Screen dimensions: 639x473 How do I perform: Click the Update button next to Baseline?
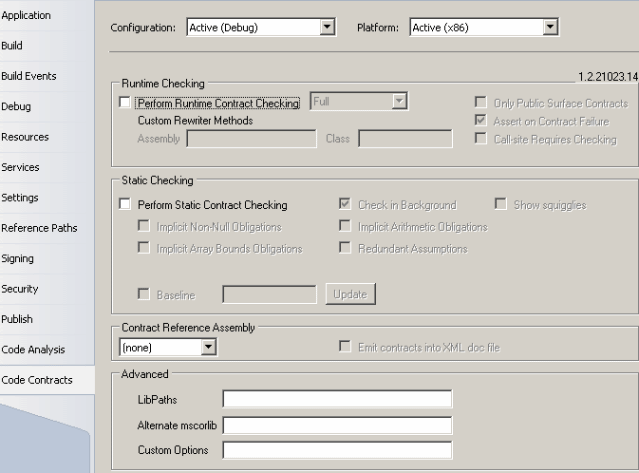tap(350, 295)
